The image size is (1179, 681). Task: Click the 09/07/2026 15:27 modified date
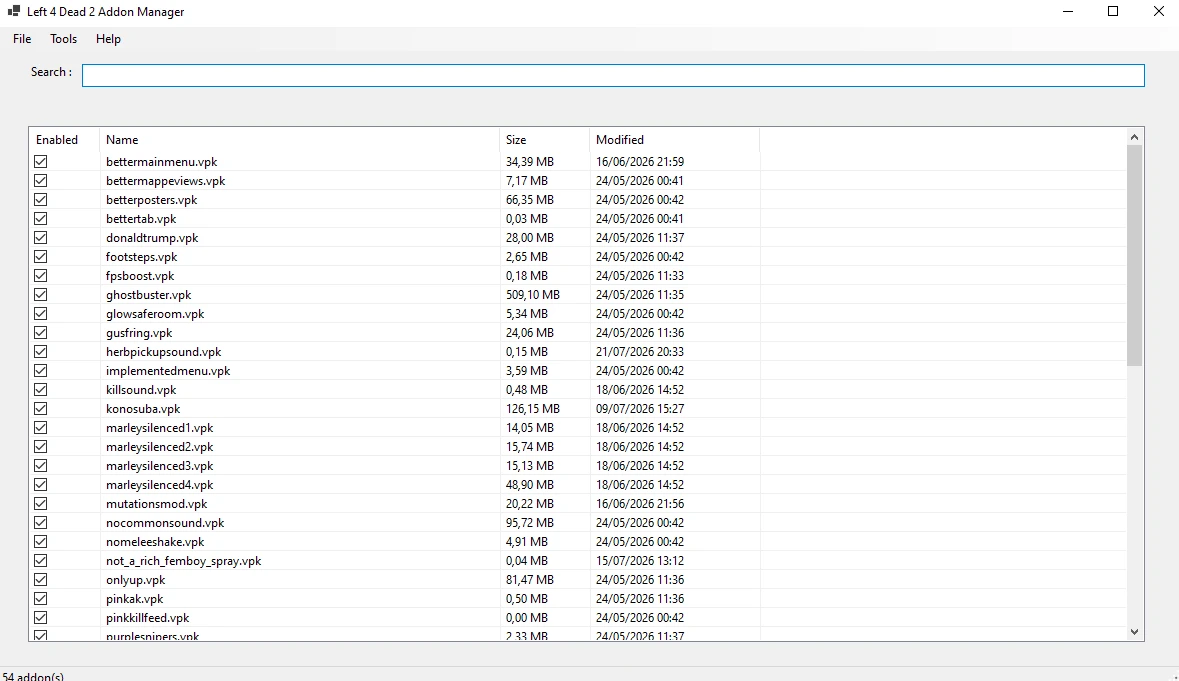point(640,409)
